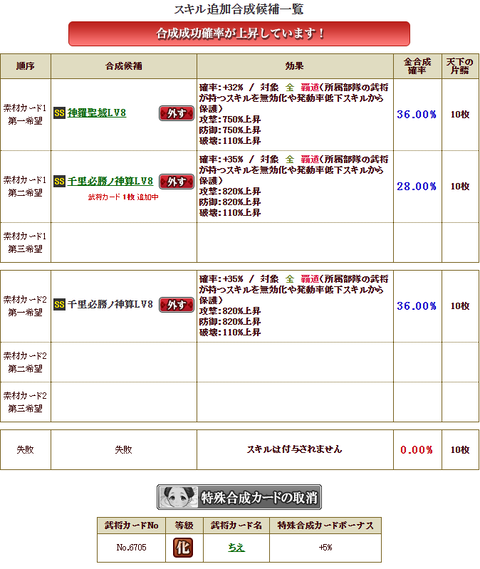This screenshot has width=480, height=569.
Task: Click the 武将カードNo header cell
Action: 131,526
